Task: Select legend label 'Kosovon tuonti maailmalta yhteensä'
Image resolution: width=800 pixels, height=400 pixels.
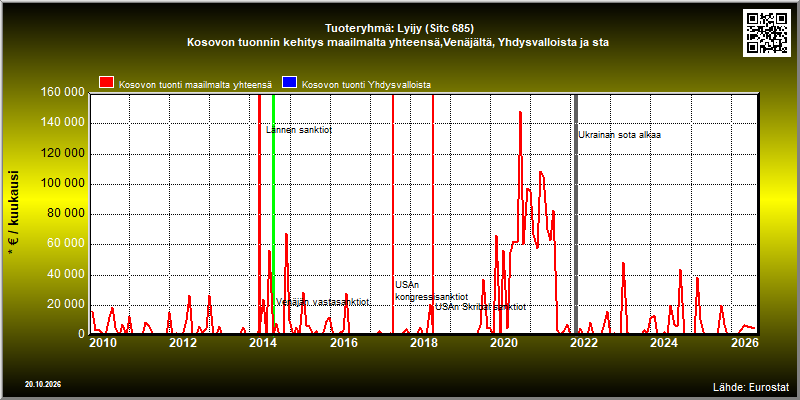Action: point(195,85)
